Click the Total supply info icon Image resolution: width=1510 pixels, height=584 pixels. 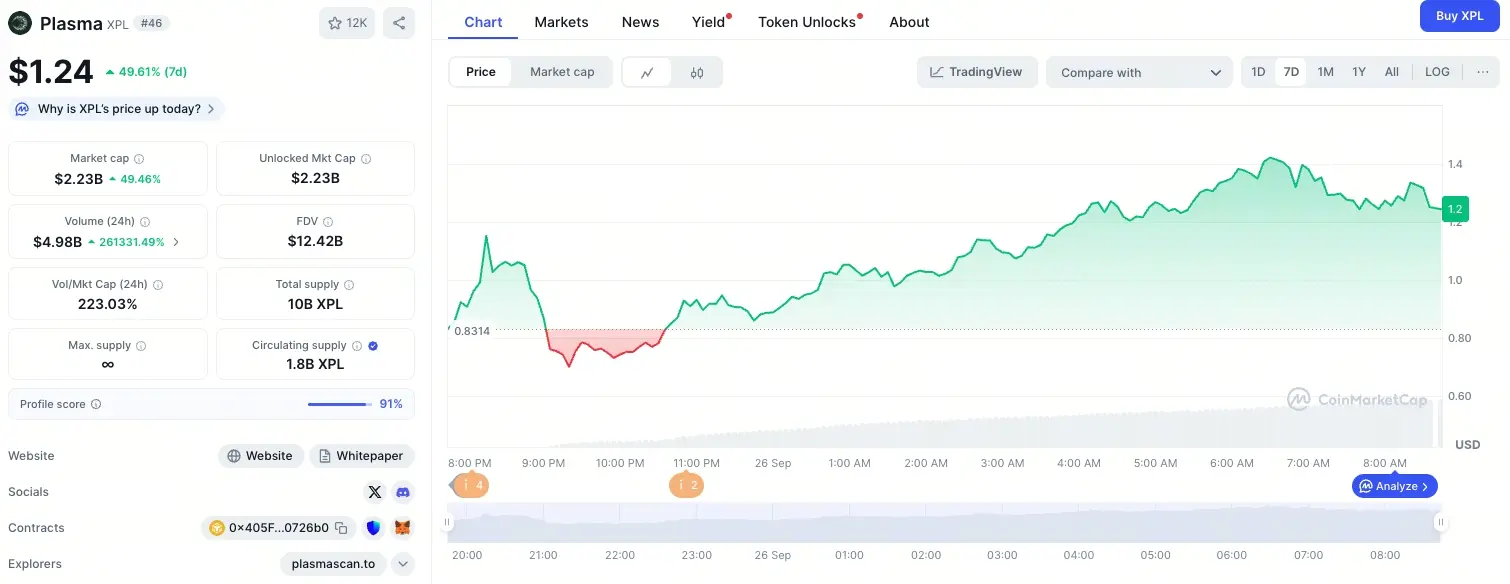[x=350, y=285]
